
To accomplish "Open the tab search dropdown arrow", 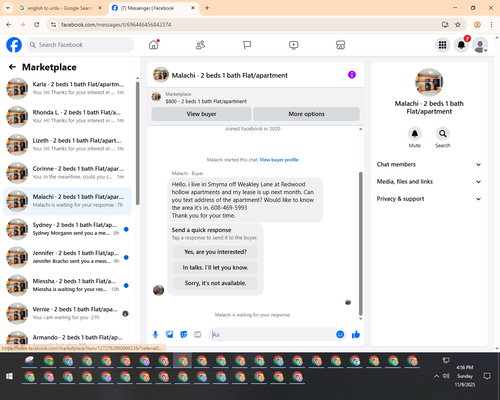I will [8, 8].
